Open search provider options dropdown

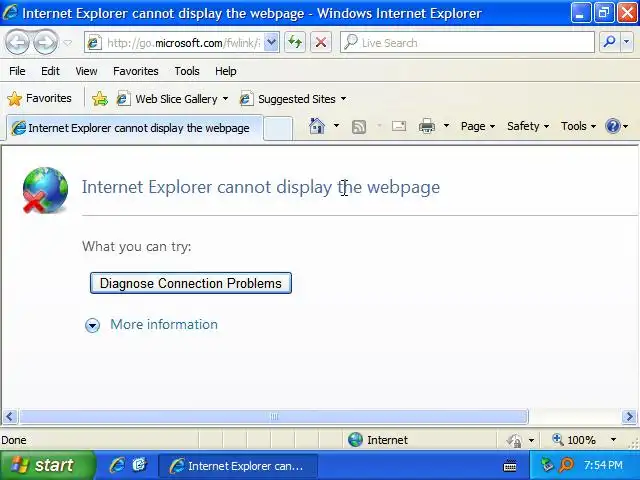click(627, 42)
